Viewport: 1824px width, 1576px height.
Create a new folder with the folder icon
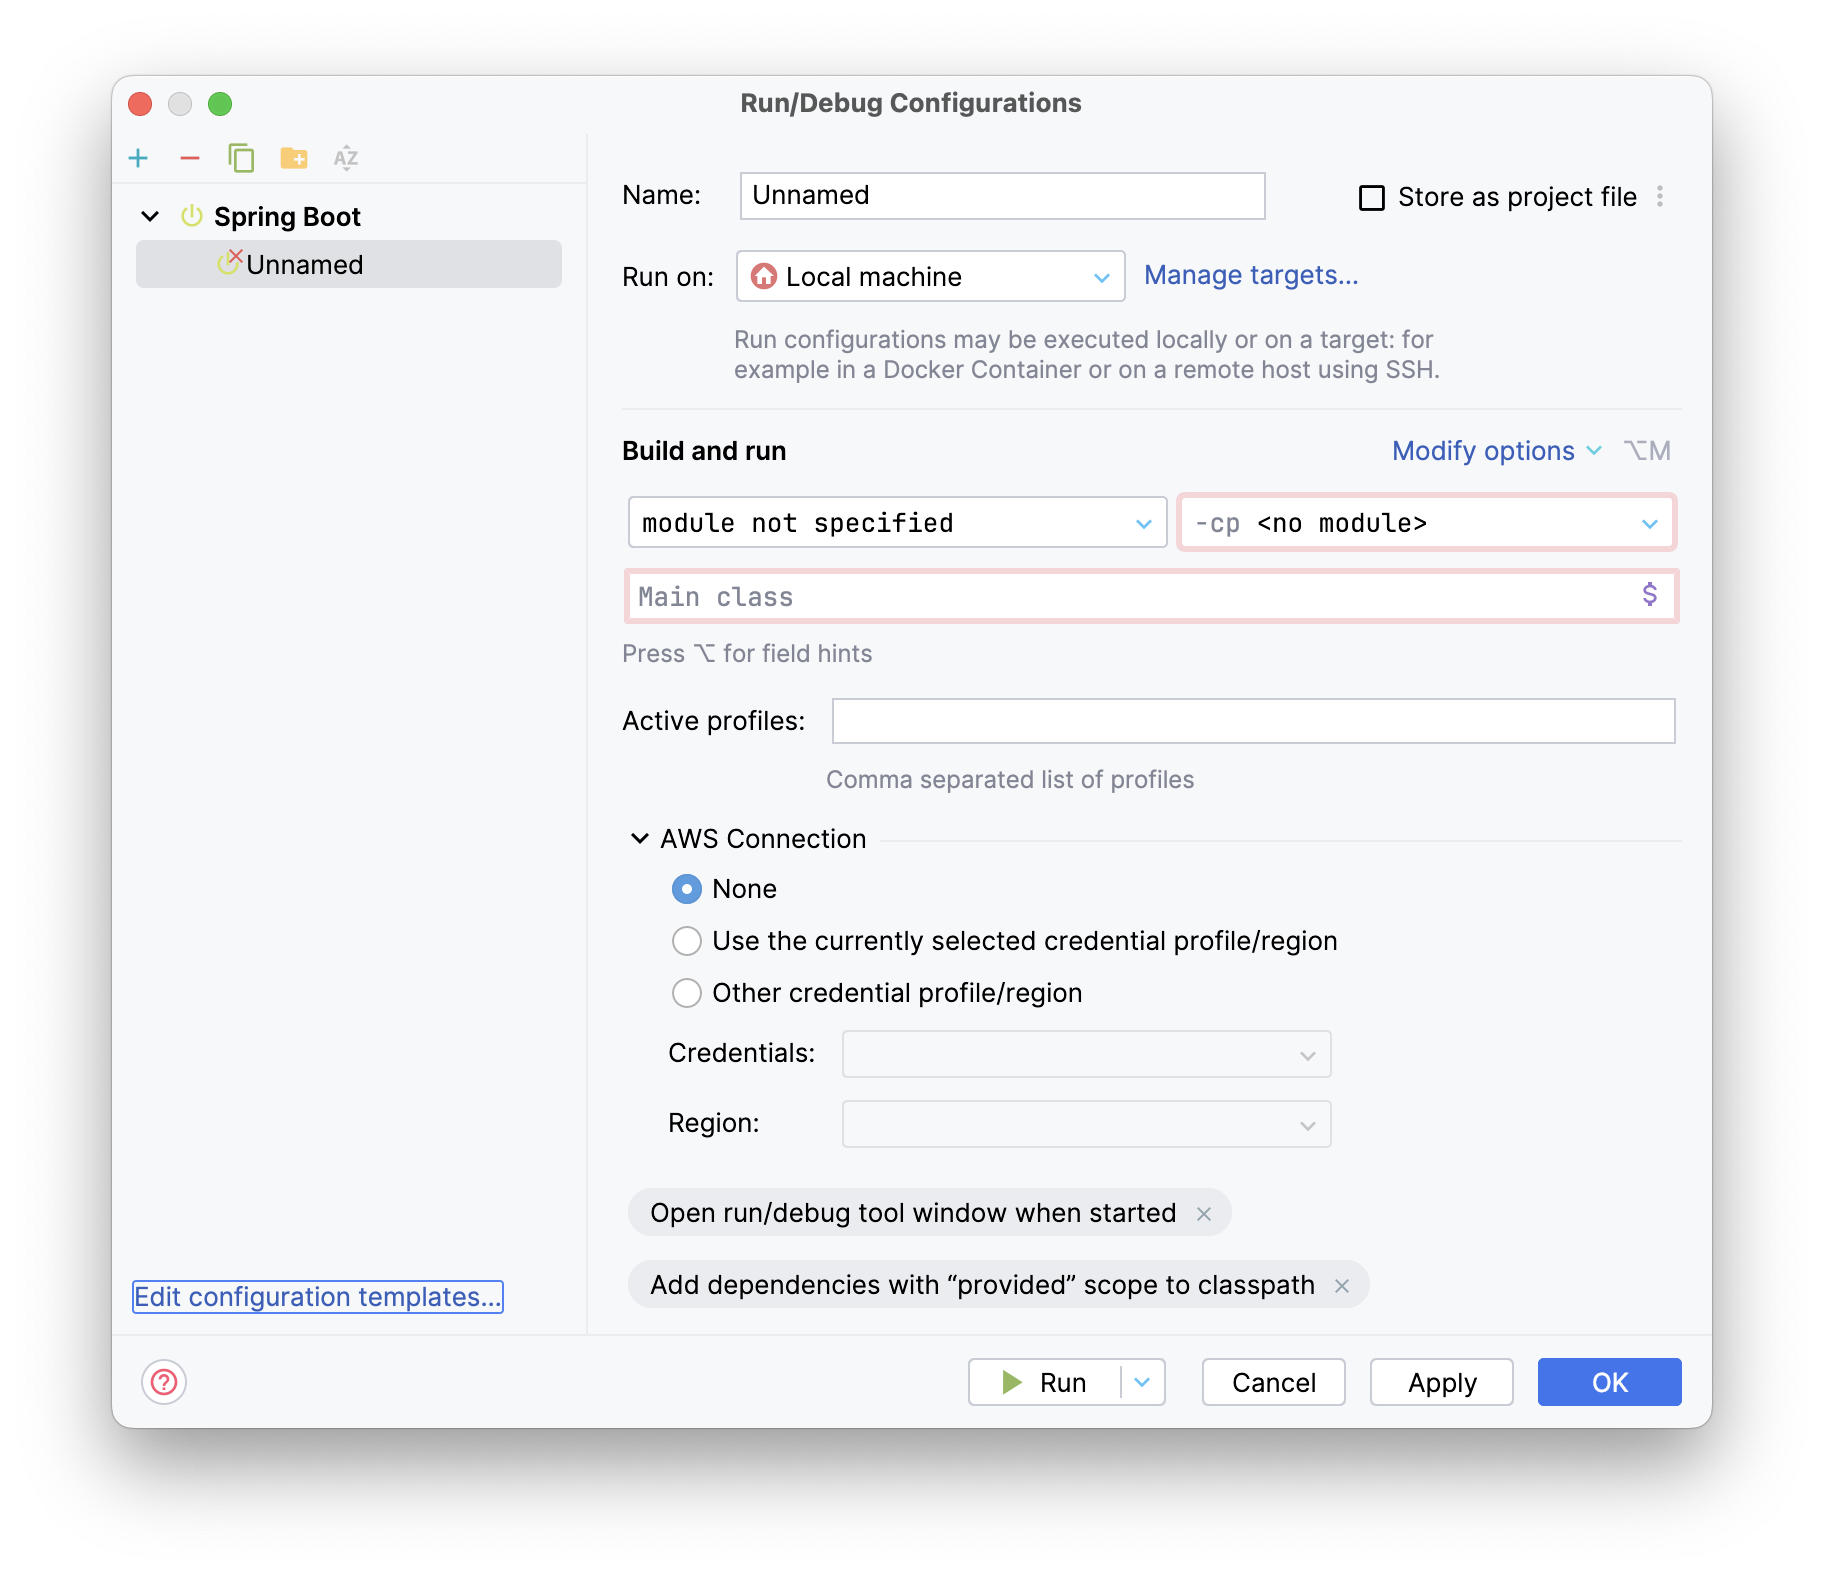coord(294,158)
